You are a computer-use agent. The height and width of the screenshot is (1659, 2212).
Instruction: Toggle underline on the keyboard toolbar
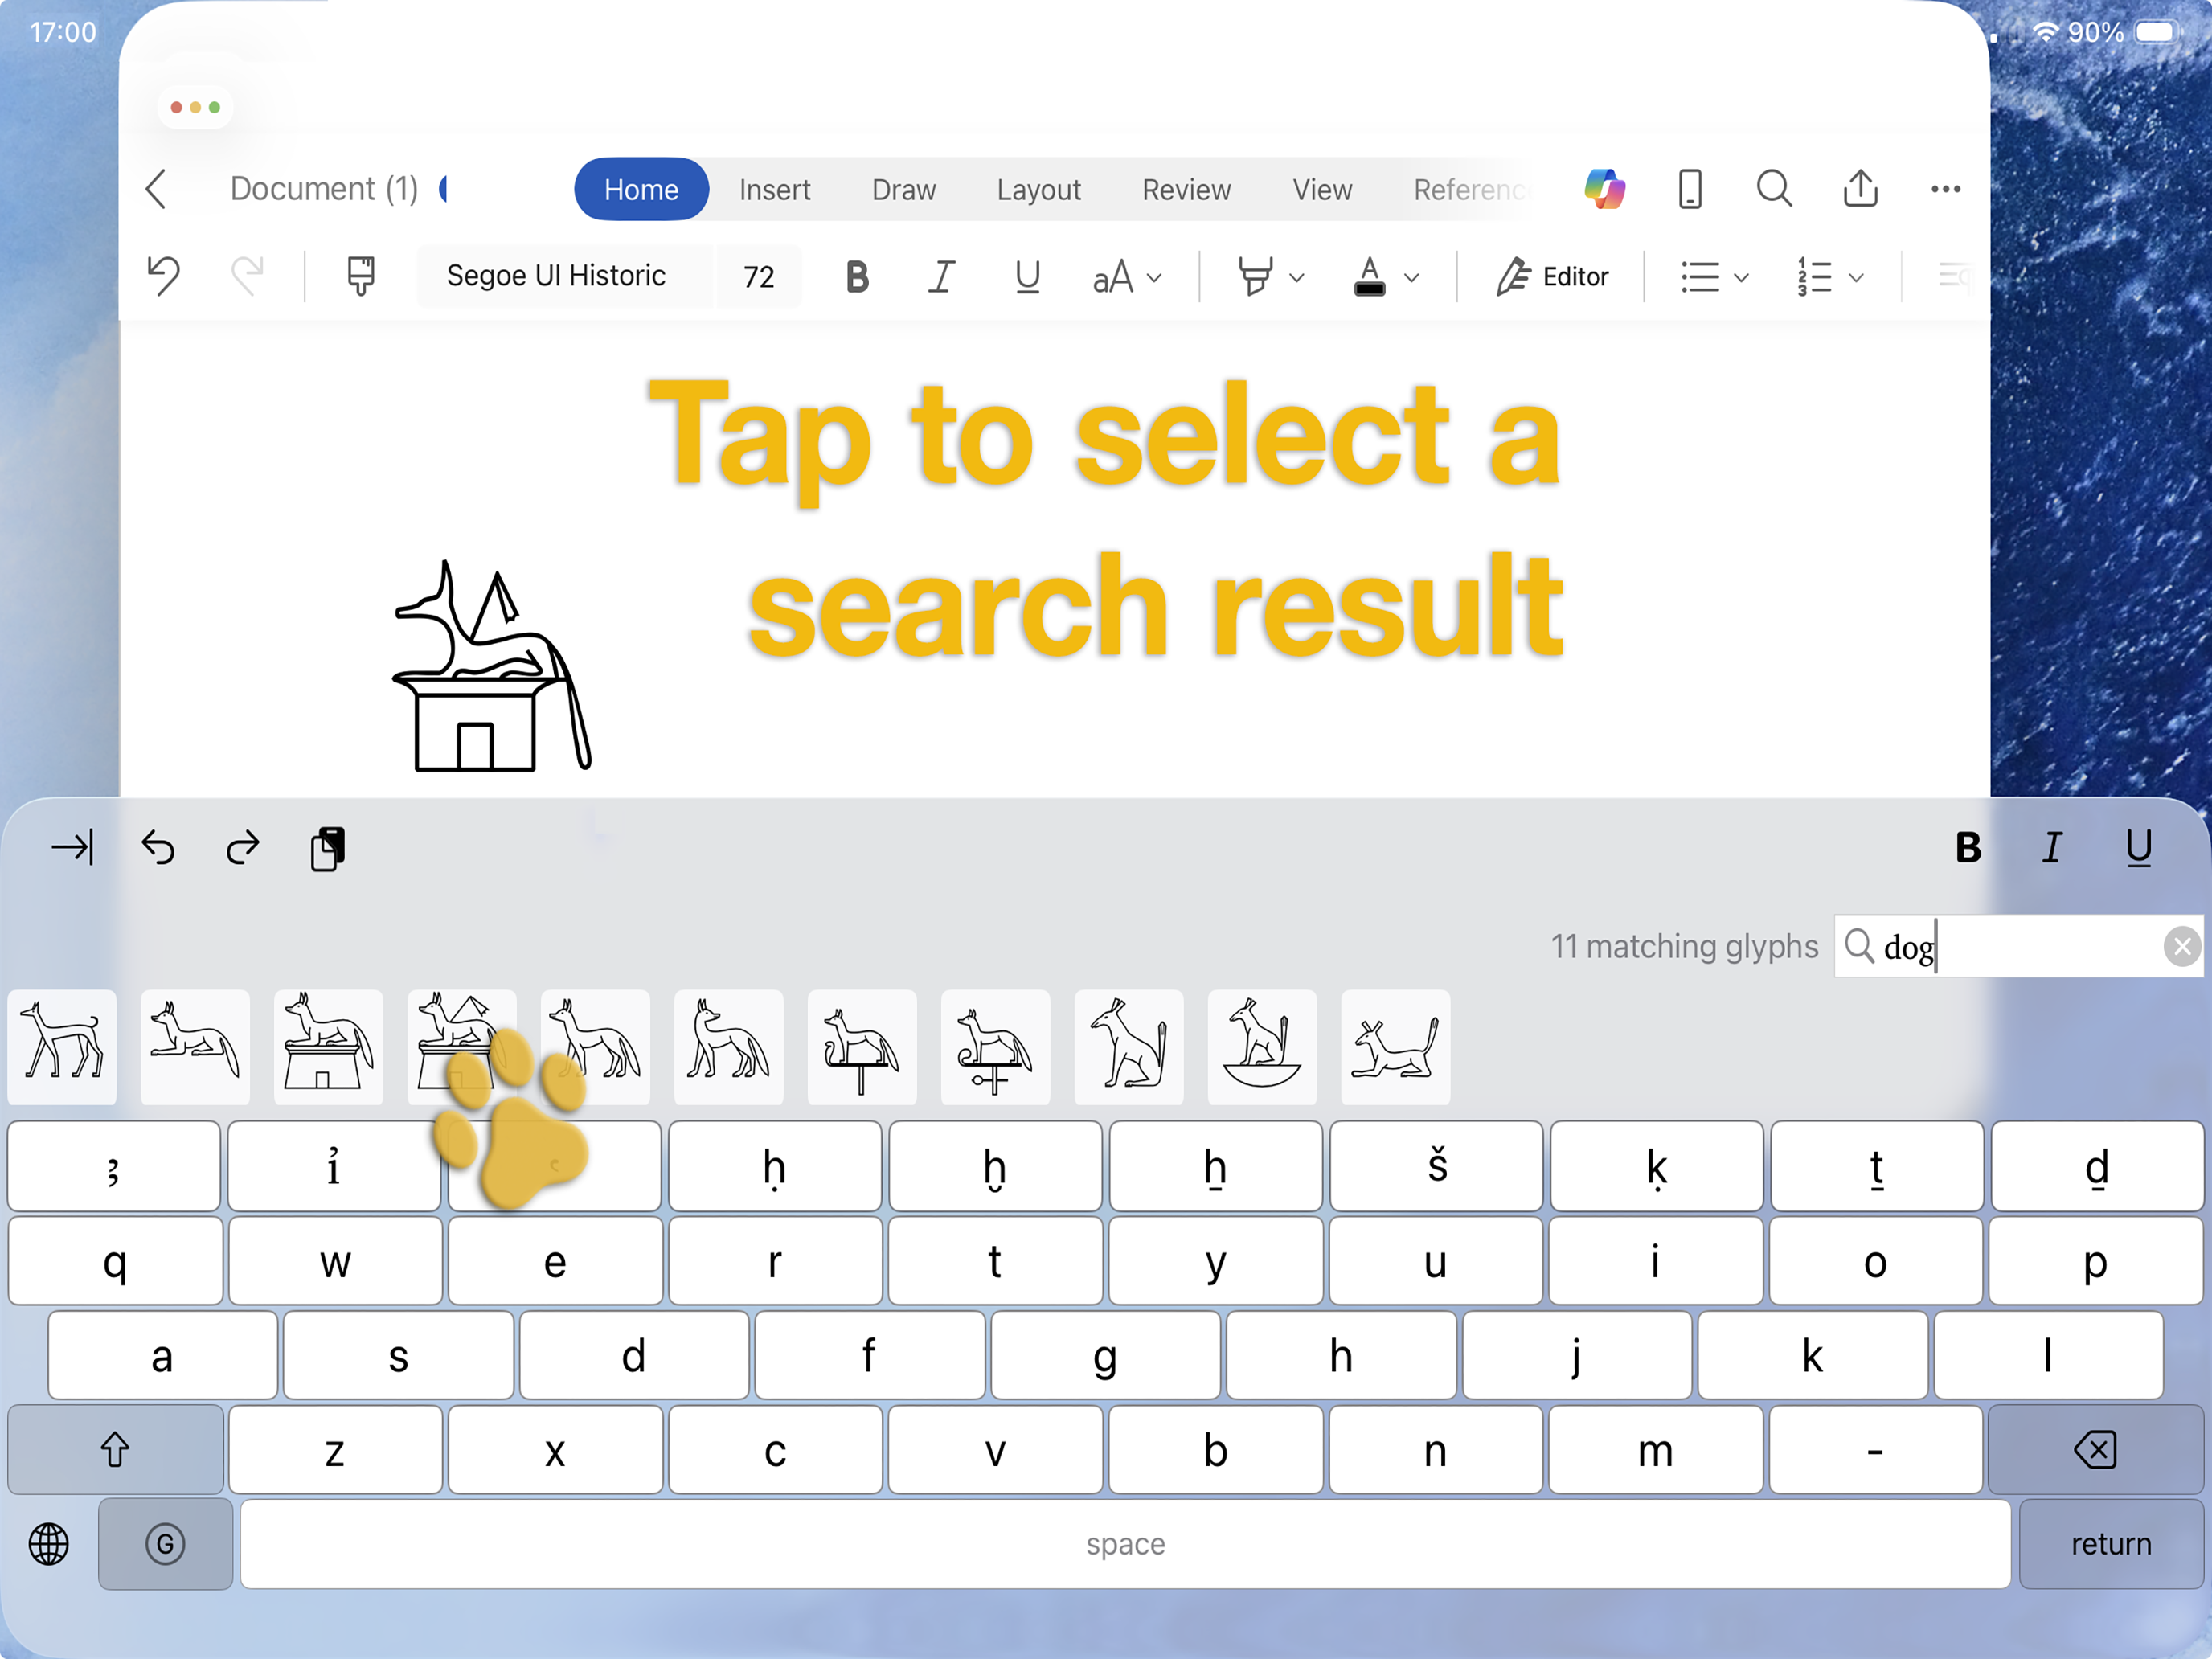[2138, 847]
